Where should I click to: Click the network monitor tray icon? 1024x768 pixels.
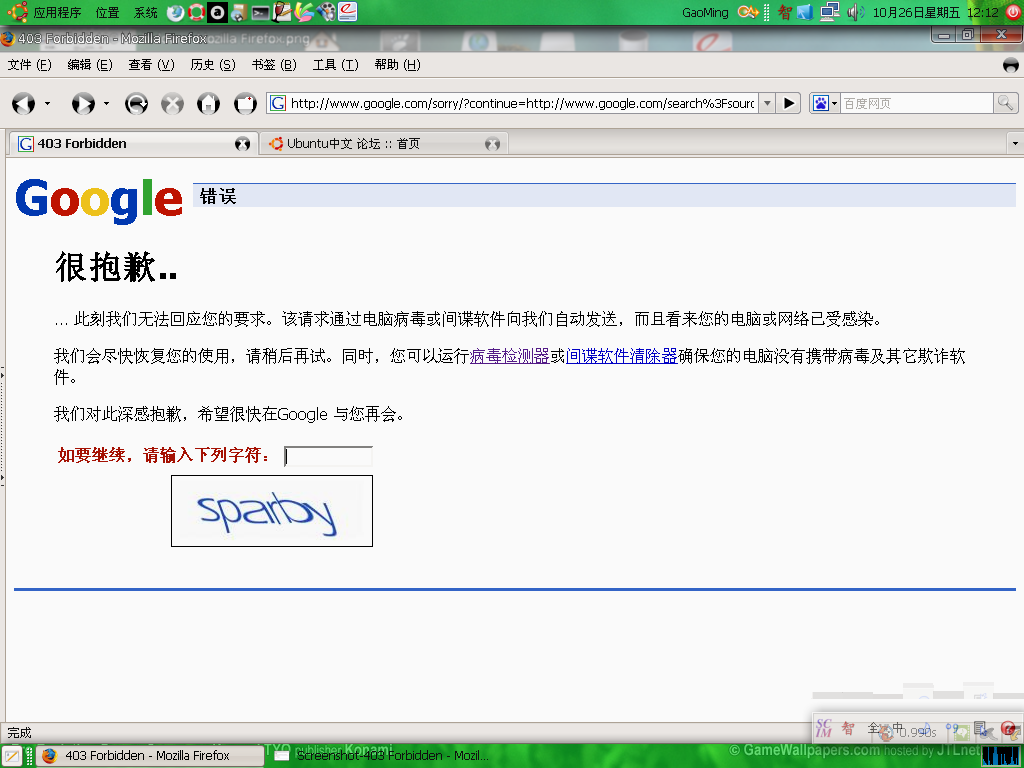[830, 12]
